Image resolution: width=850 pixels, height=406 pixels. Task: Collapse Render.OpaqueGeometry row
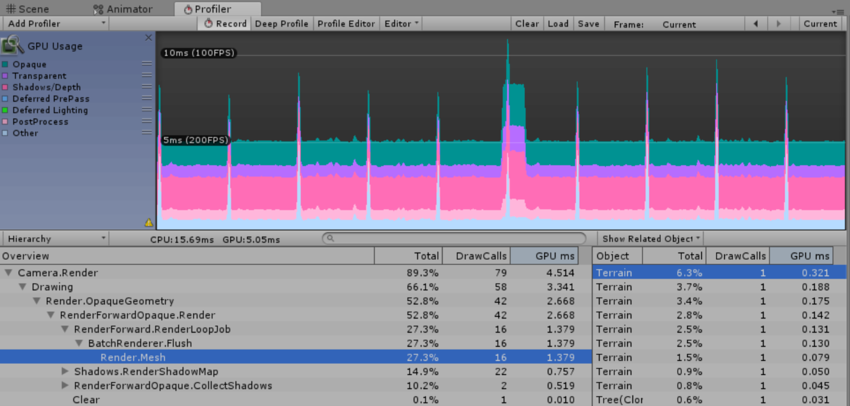(x=36, y=301)
